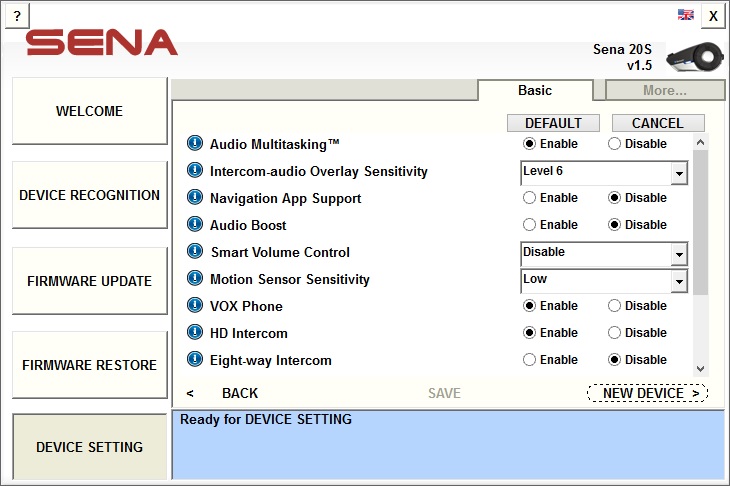Click the SENA logo

[101, 42]
